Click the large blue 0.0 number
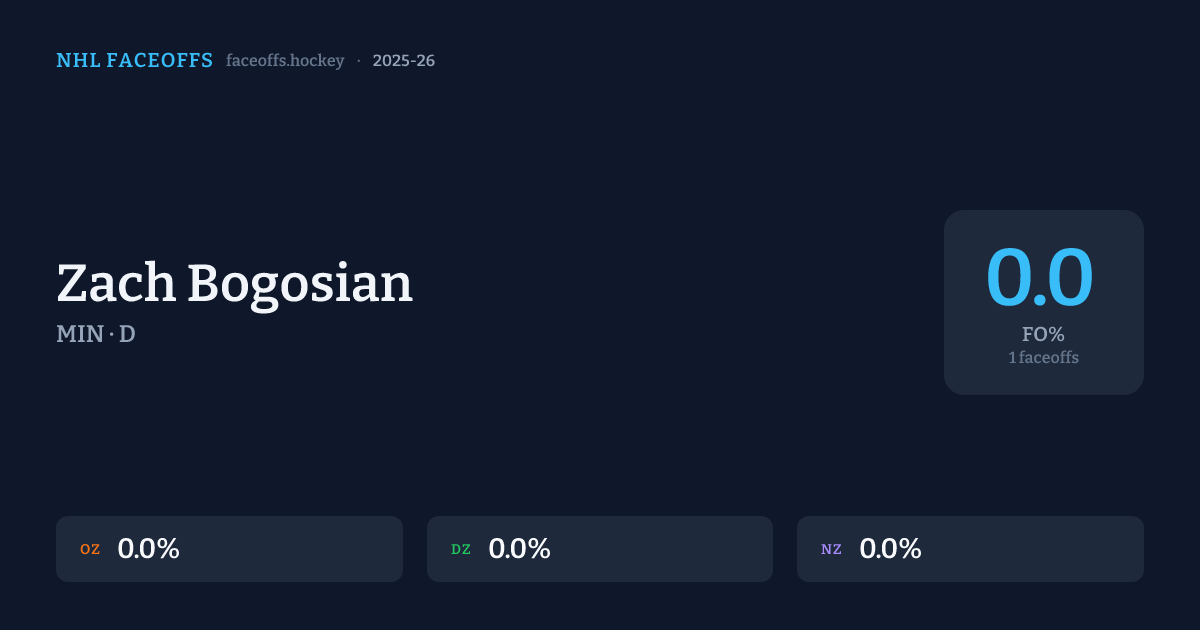 point(1039,279)
